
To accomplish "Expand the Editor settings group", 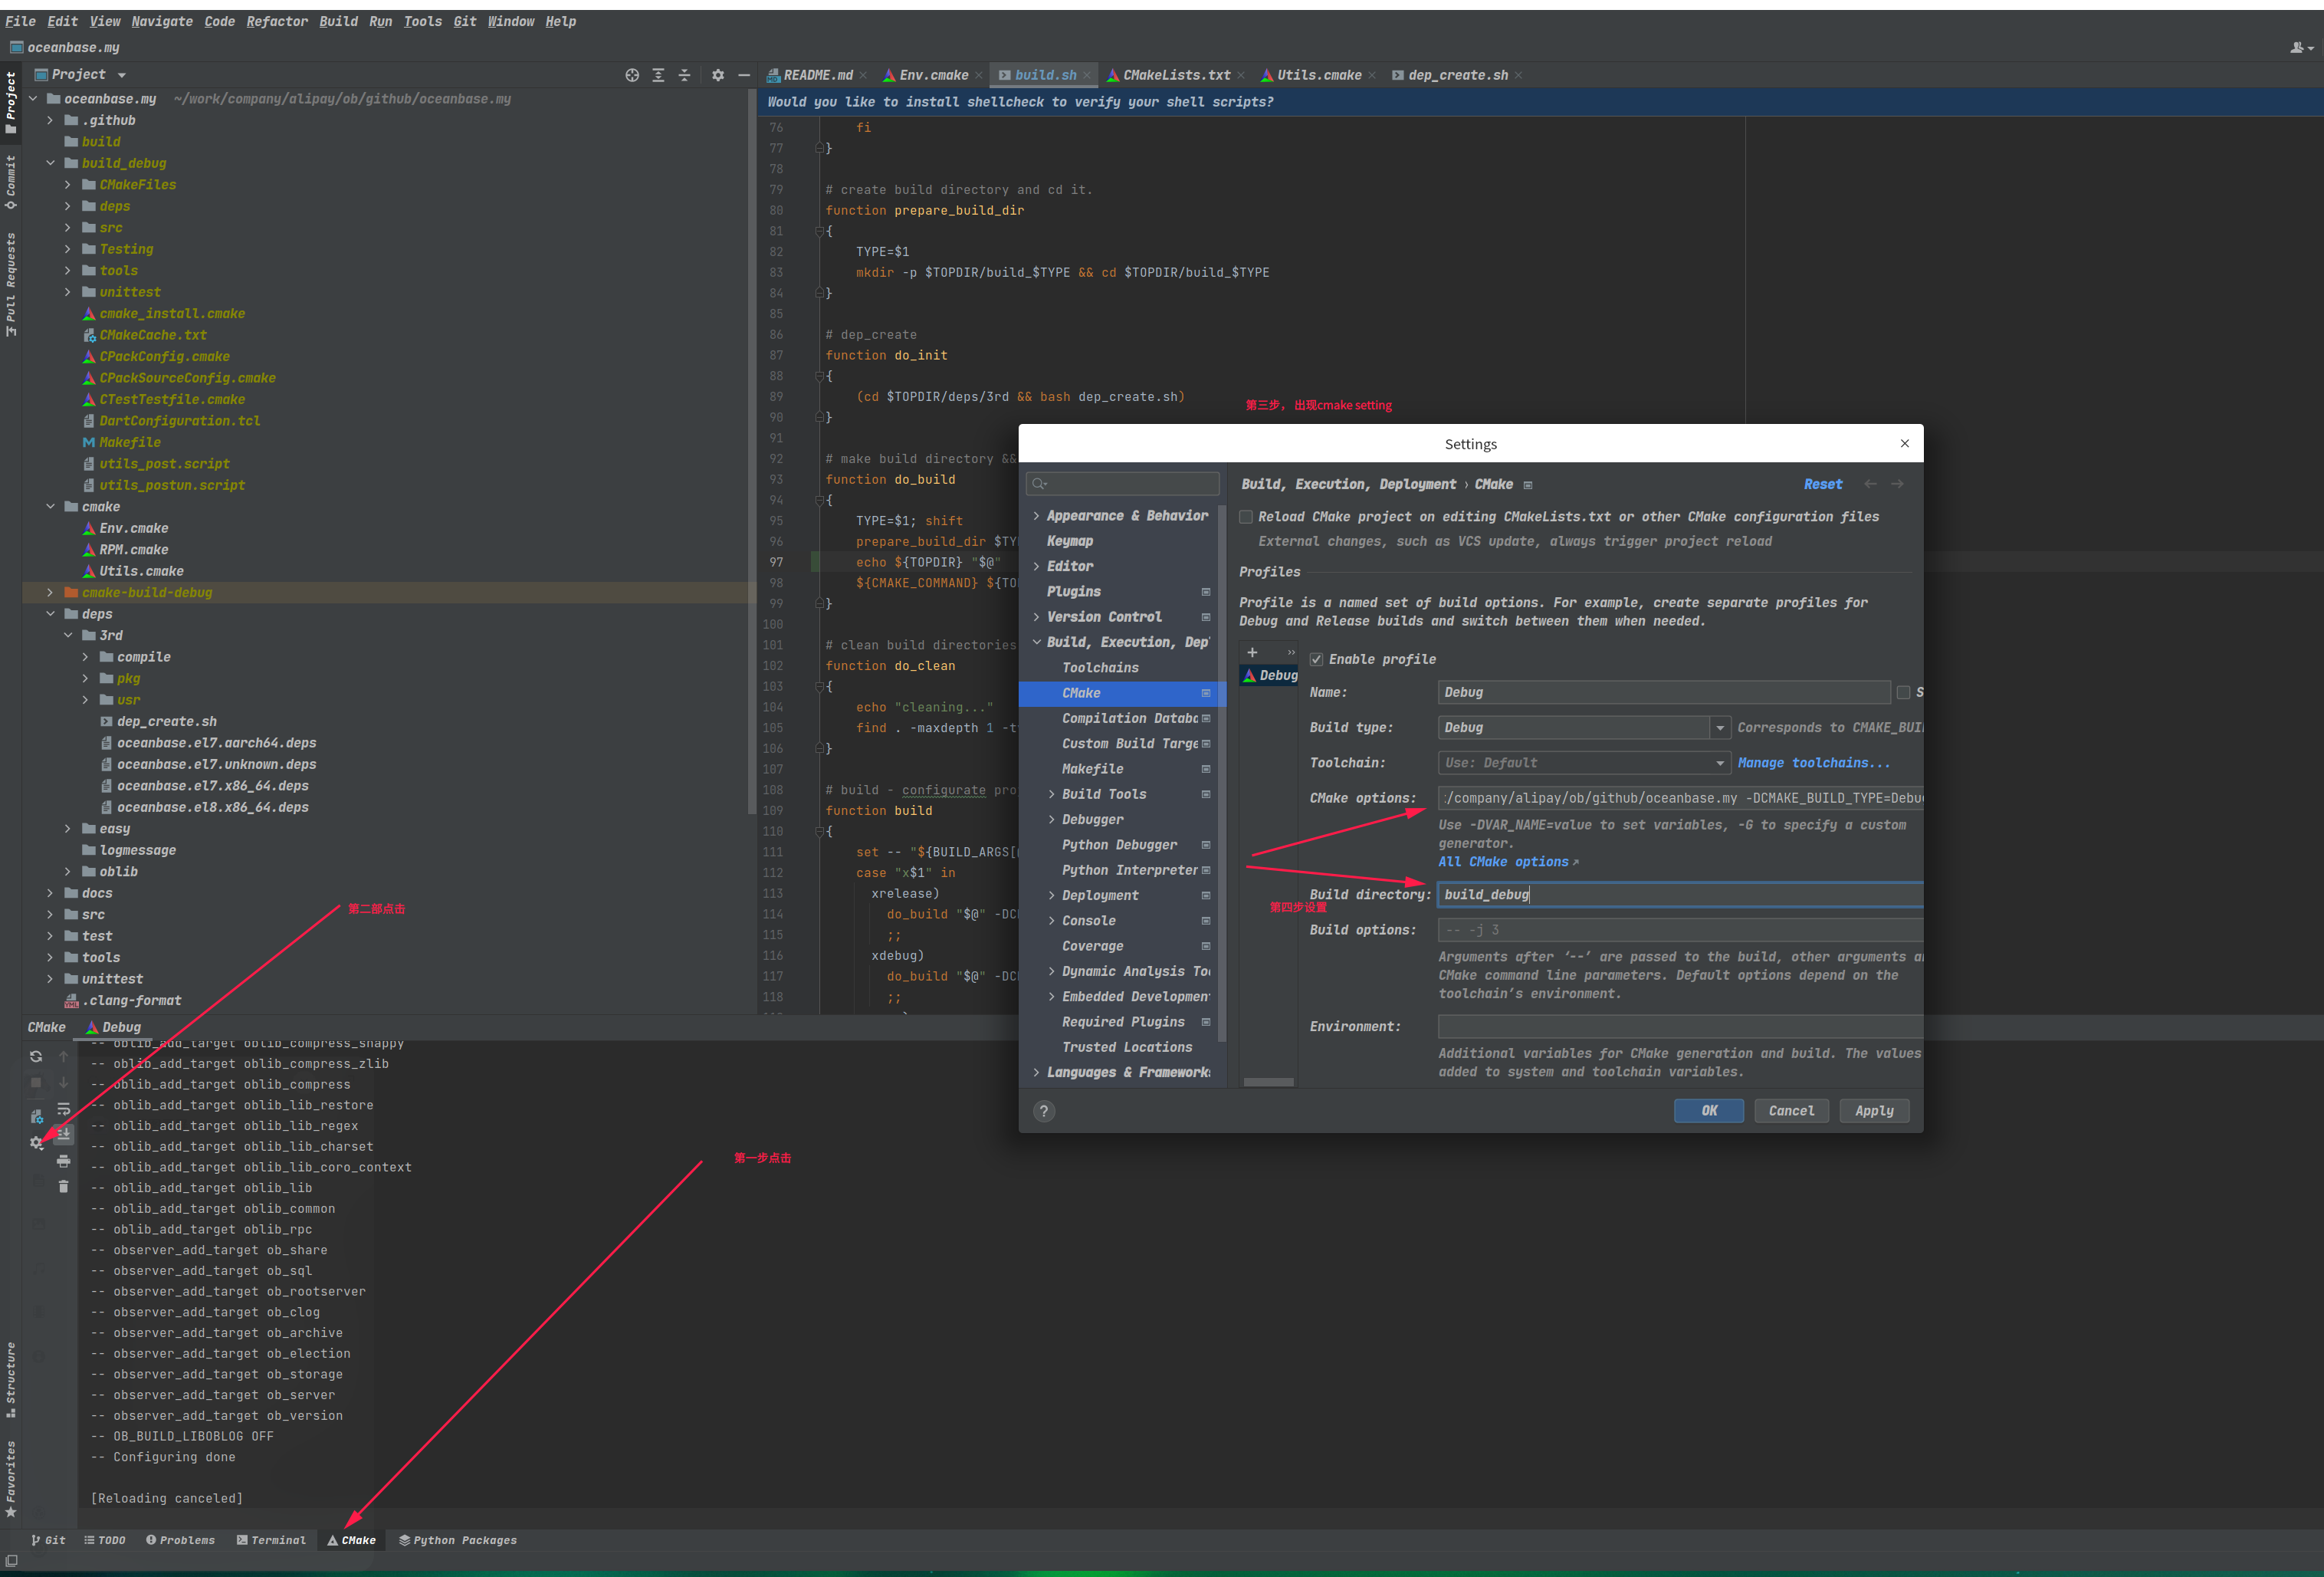I will [1036, 566].
